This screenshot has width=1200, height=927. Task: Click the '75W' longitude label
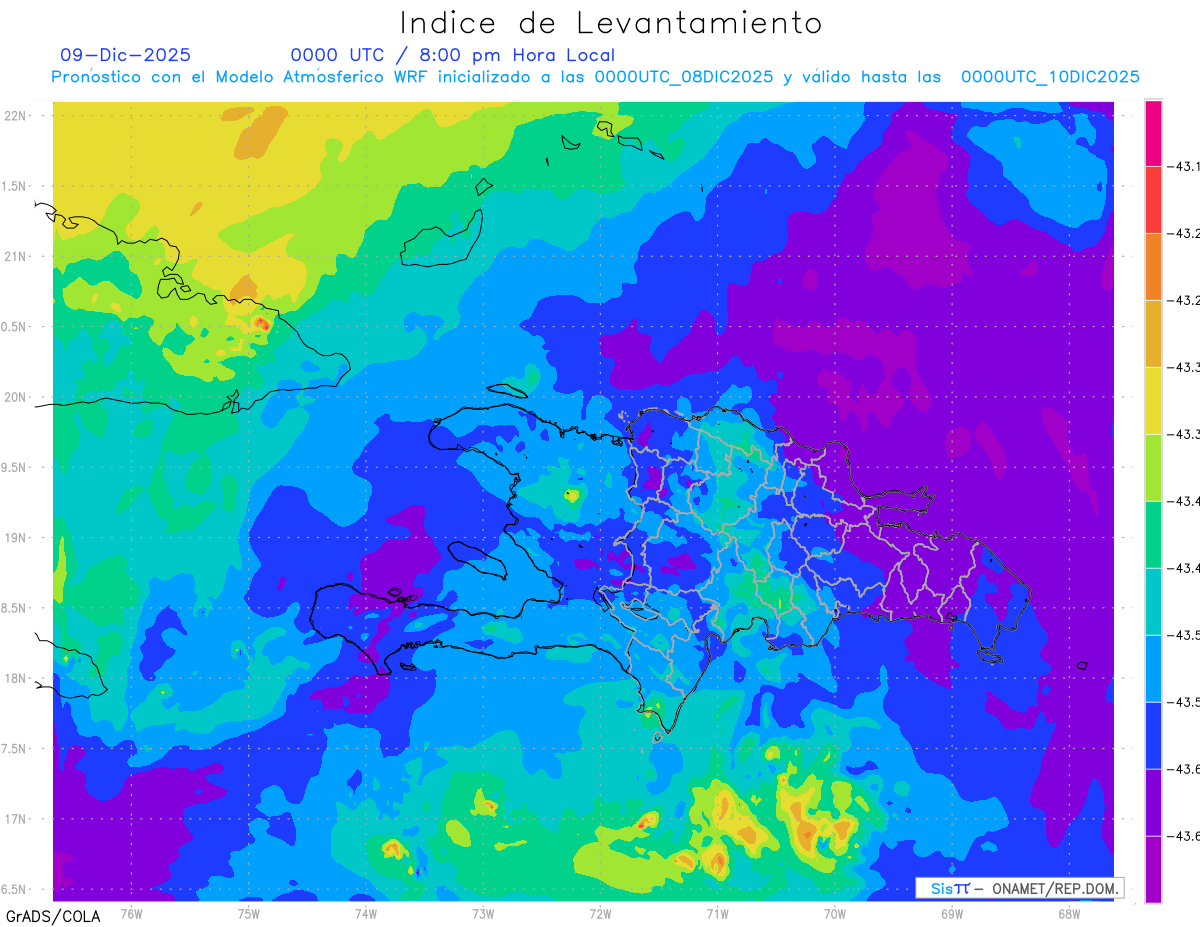(249, 914)
